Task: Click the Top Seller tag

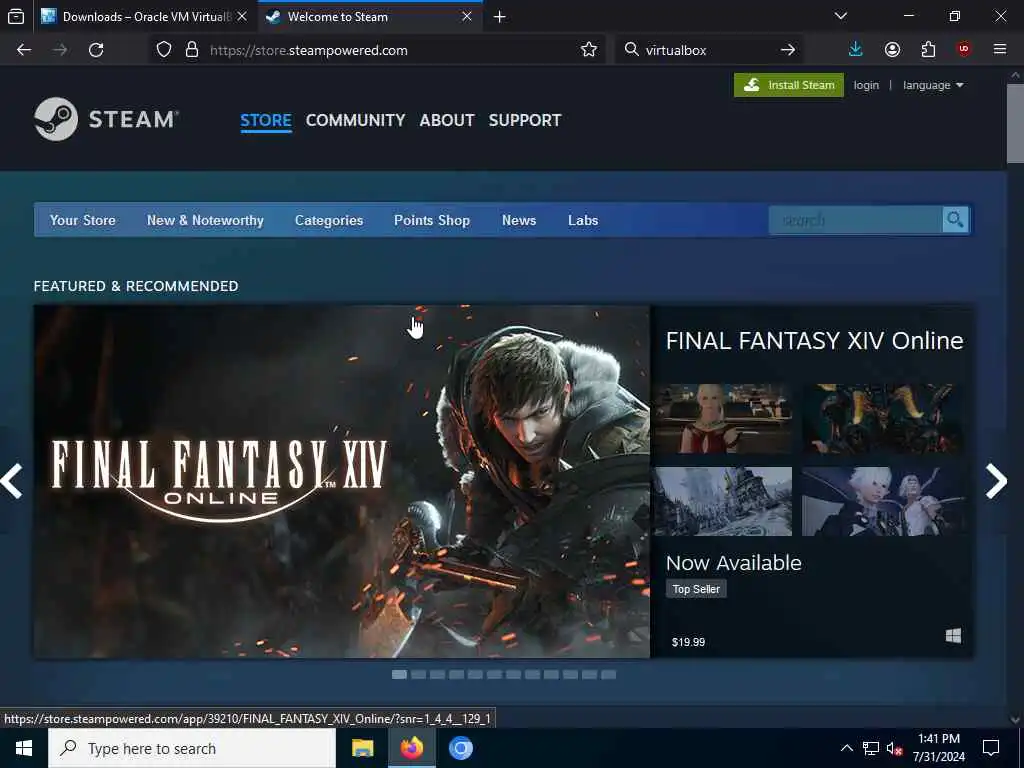Action: tap(696, 589)
